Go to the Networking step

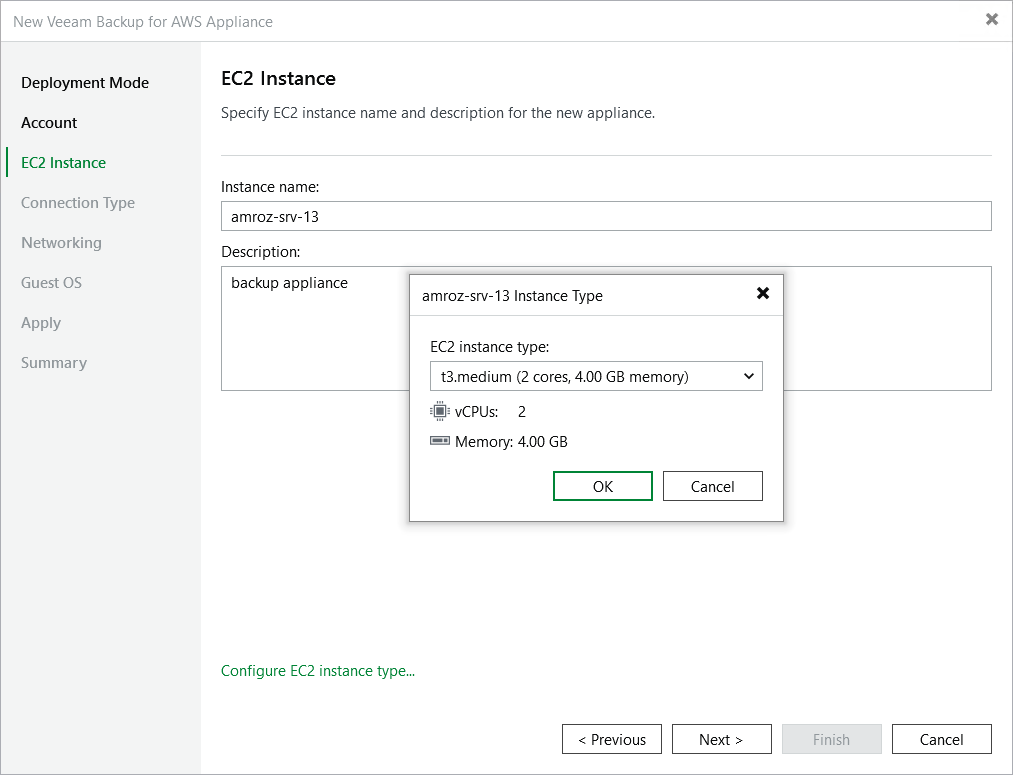pyautogui.click(x=61, y=242)
